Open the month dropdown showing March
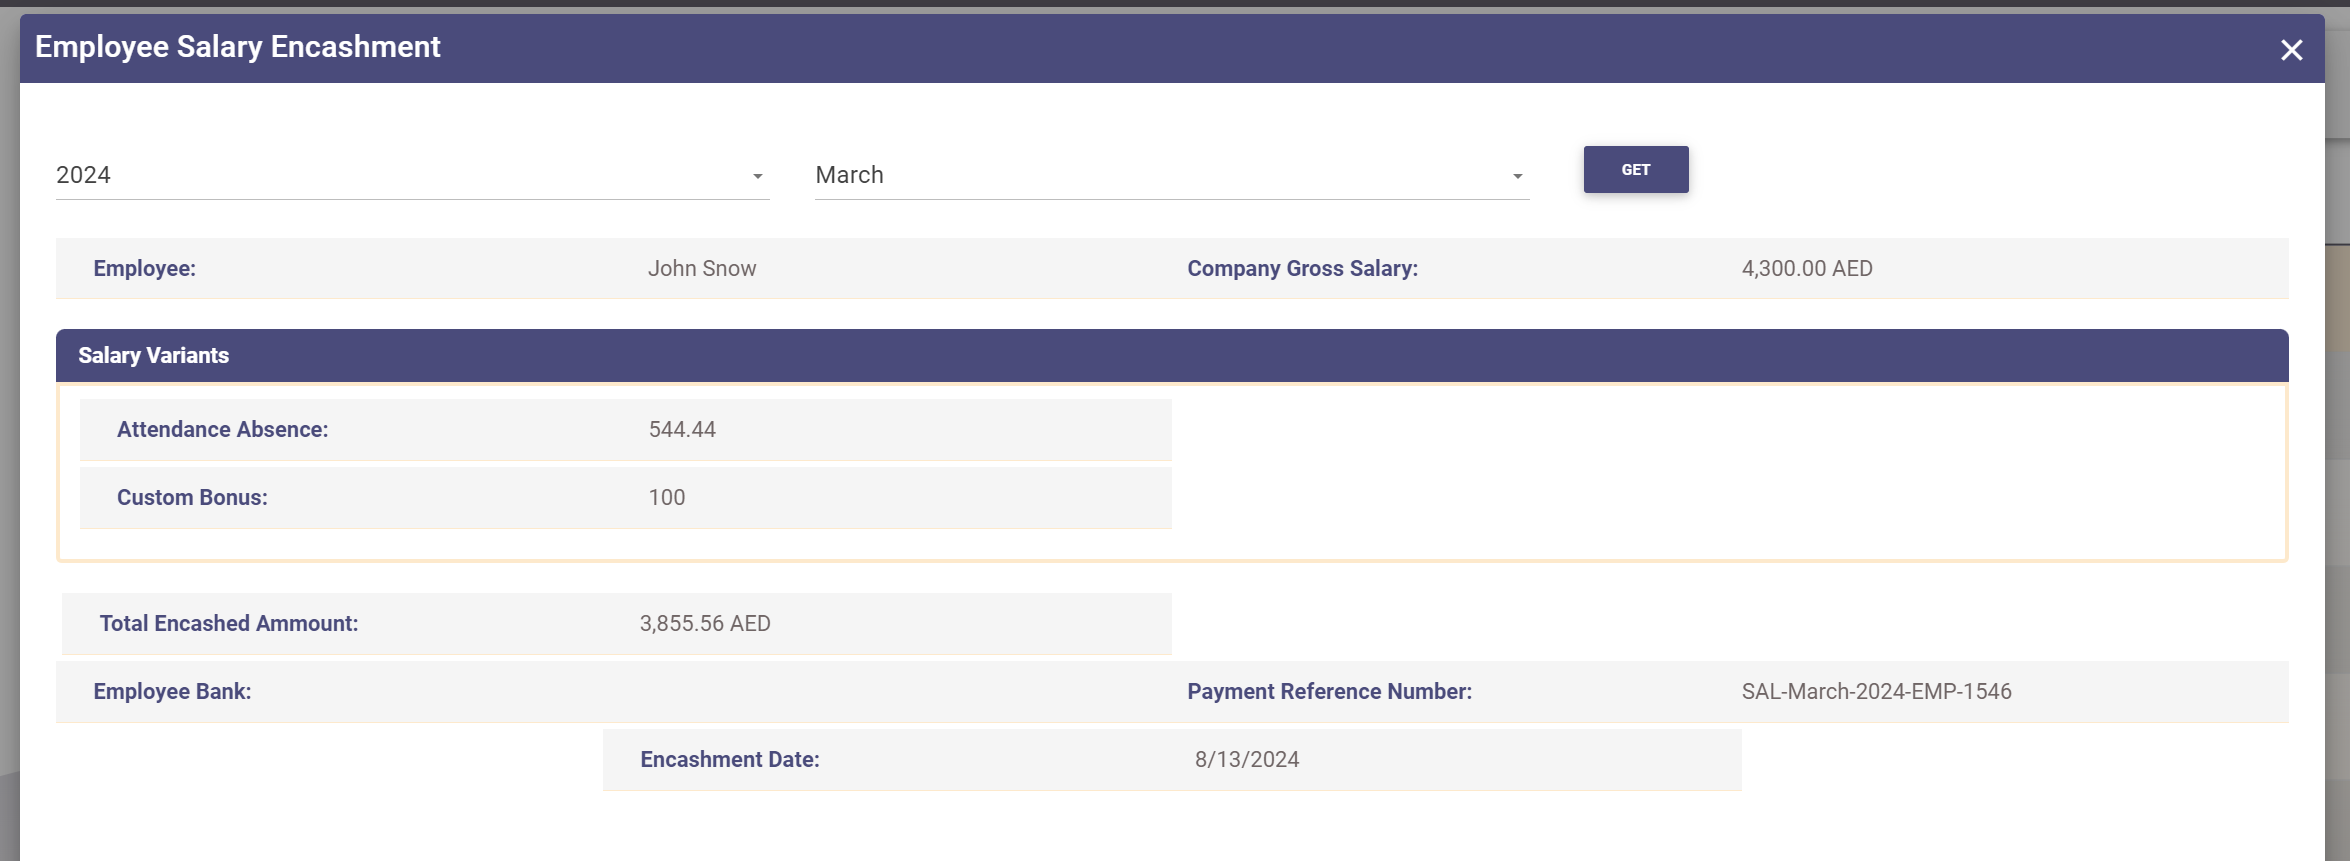 click(1160, 175)
